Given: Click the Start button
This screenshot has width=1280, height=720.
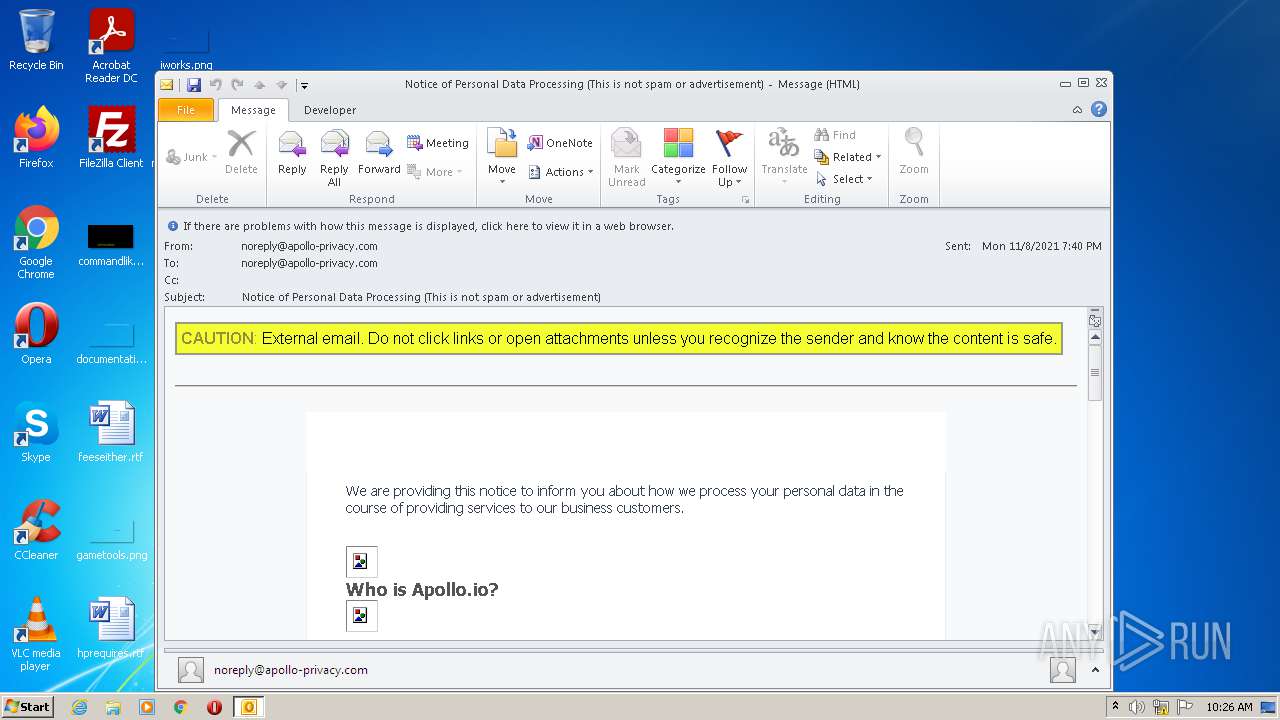Looking at the screenshot, I should (28, 707).
